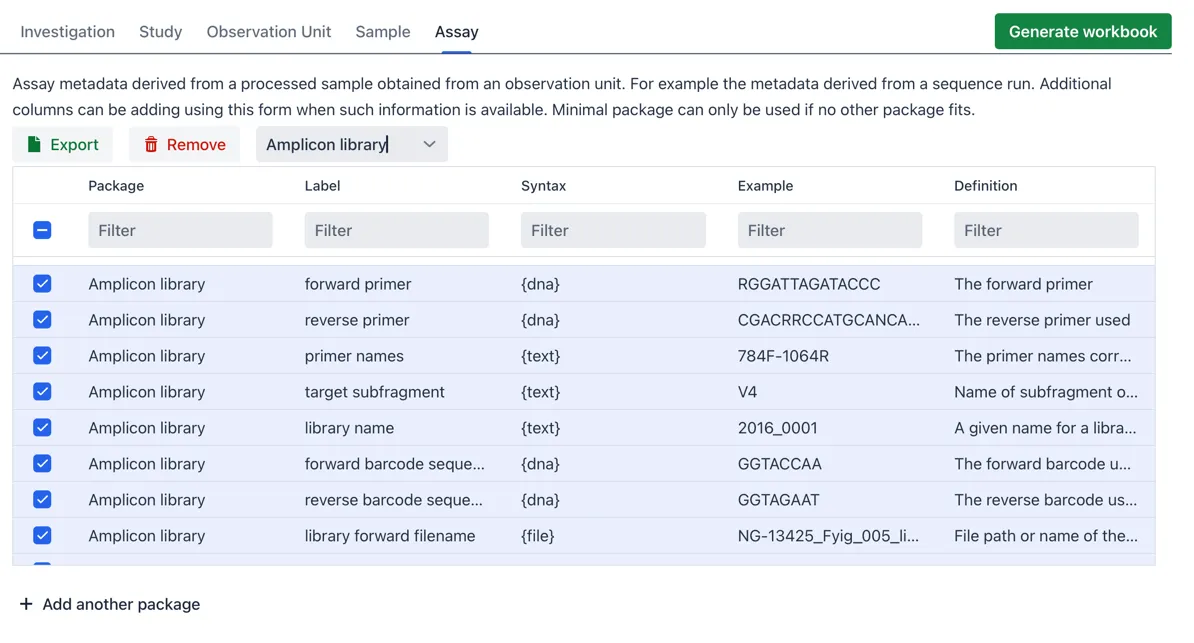Click the '{file}' syntax cell
This screenshot has width=1194, height=643.
click(538, 536)
